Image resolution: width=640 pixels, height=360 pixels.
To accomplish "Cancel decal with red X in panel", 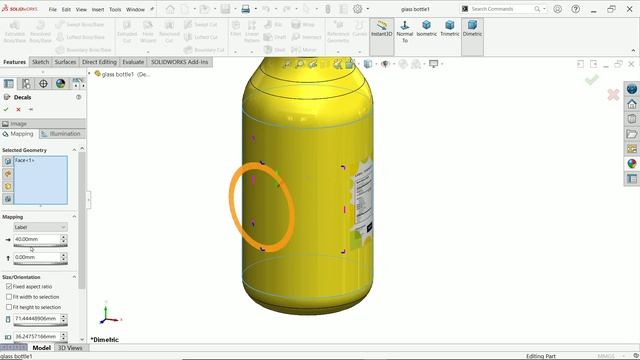I will coord(18,109).
